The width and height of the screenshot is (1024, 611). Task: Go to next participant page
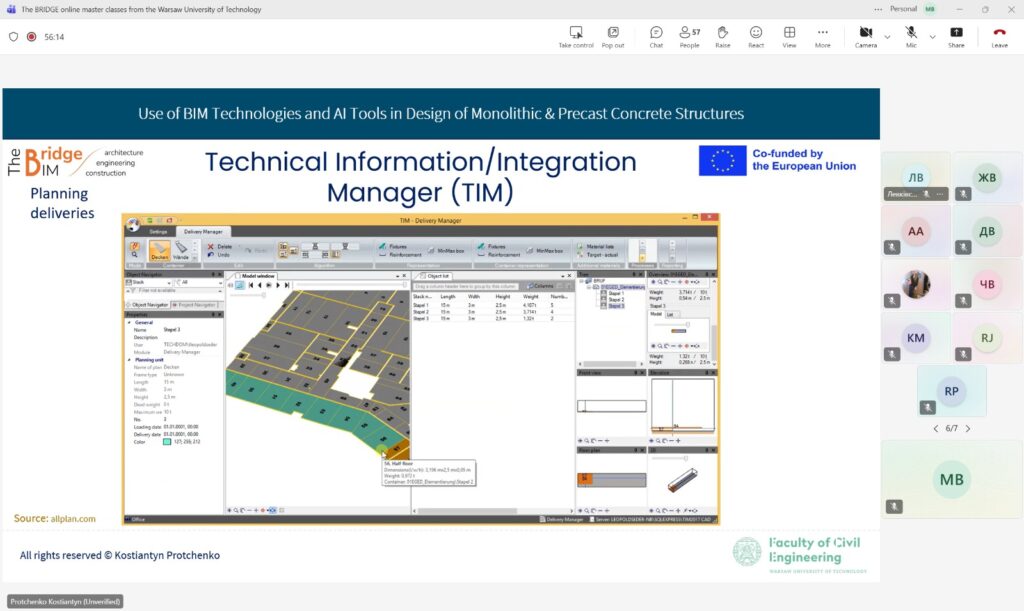[968, 428]
